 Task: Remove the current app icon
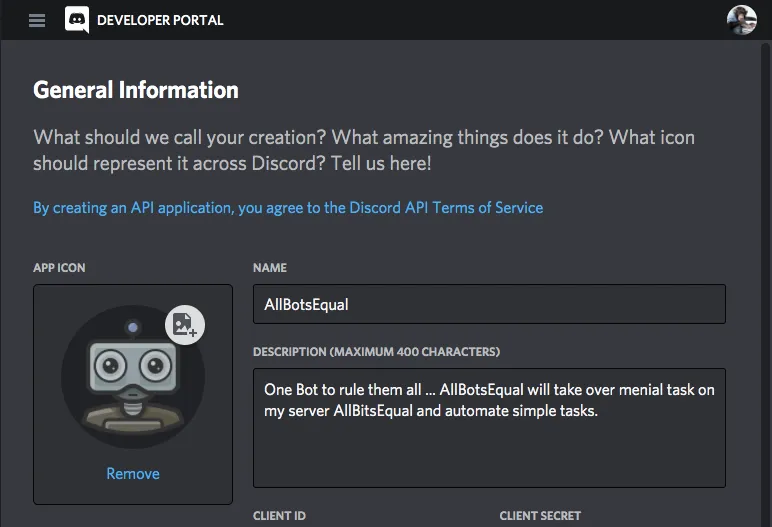(x=133, y=473)
